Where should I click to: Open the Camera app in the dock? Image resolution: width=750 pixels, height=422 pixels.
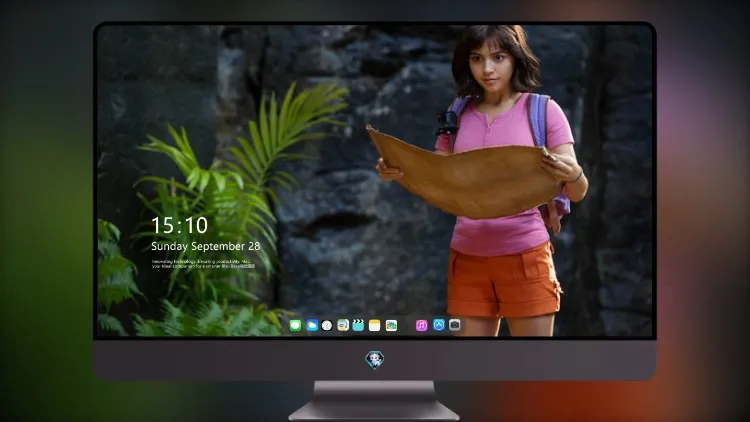coord(455,325)
